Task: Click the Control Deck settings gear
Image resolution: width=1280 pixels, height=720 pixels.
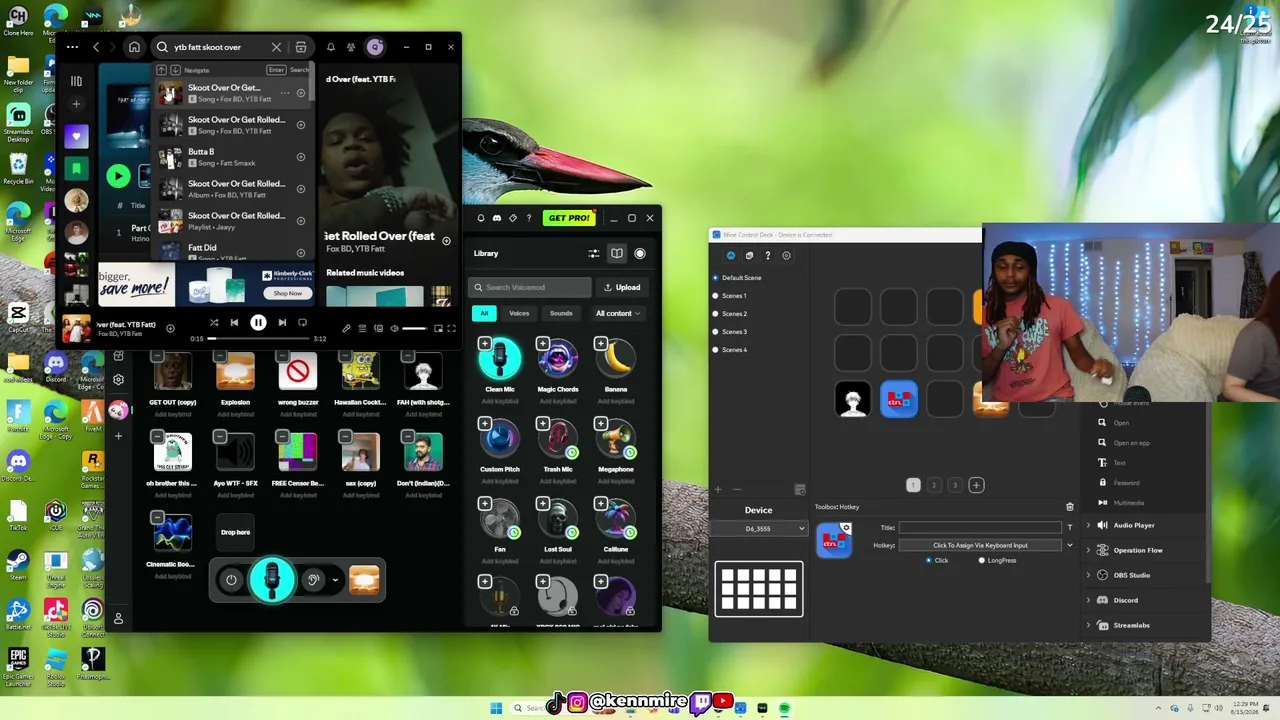Action: click(x=786, y=256)
